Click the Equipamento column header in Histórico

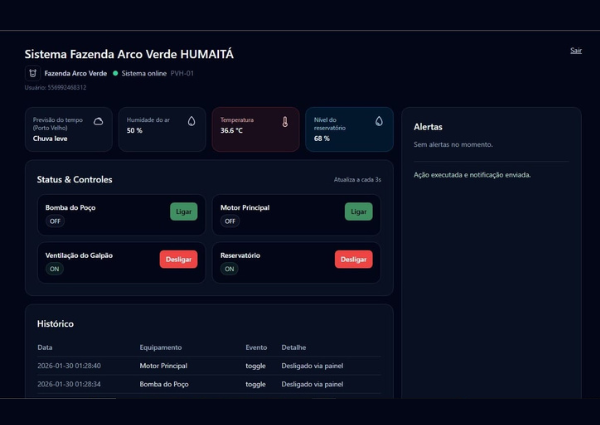click(160, 347)
